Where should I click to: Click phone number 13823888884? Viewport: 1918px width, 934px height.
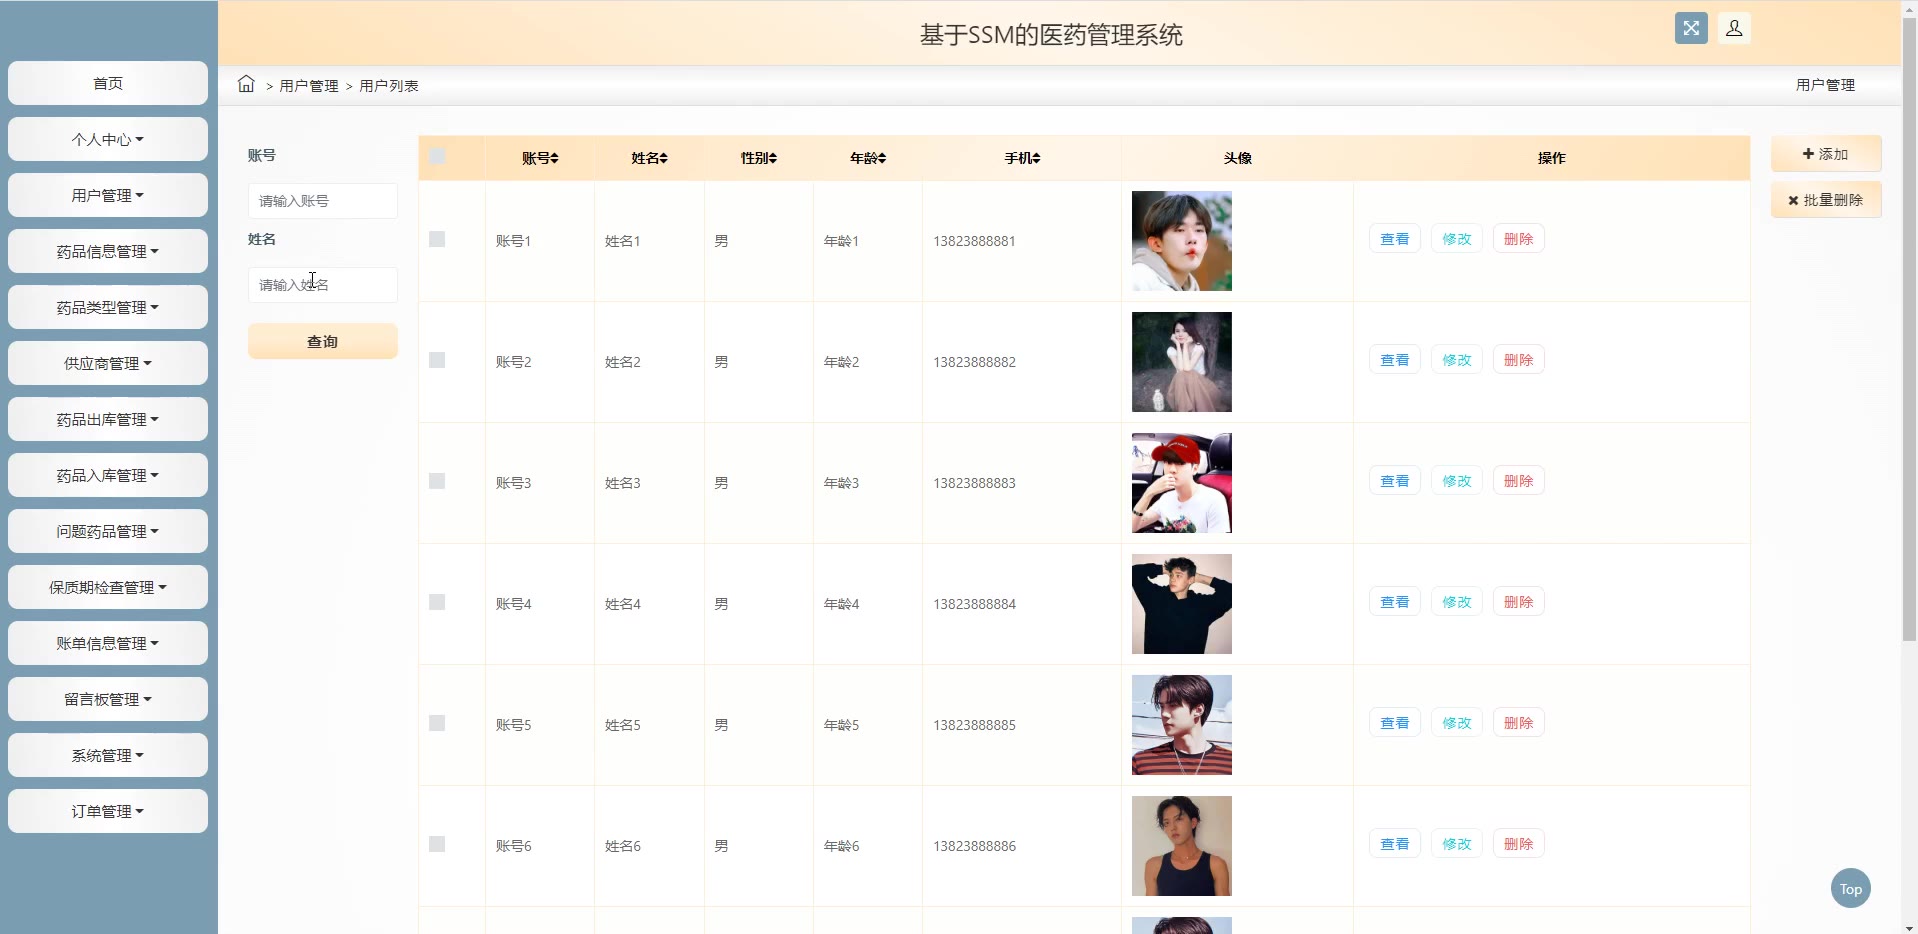tap(974, 604)
